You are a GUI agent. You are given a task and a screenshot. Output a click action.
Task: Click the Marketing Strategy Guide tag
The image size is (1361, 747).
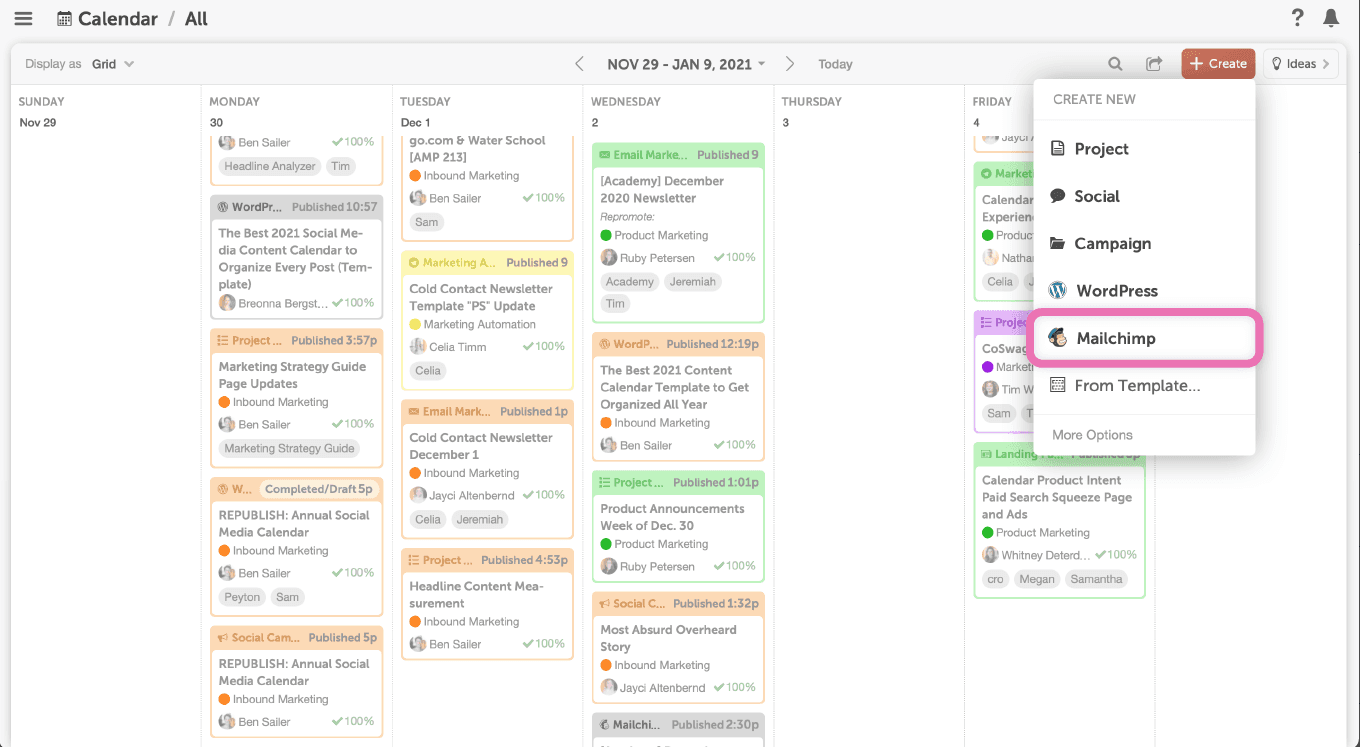[290, 449]
